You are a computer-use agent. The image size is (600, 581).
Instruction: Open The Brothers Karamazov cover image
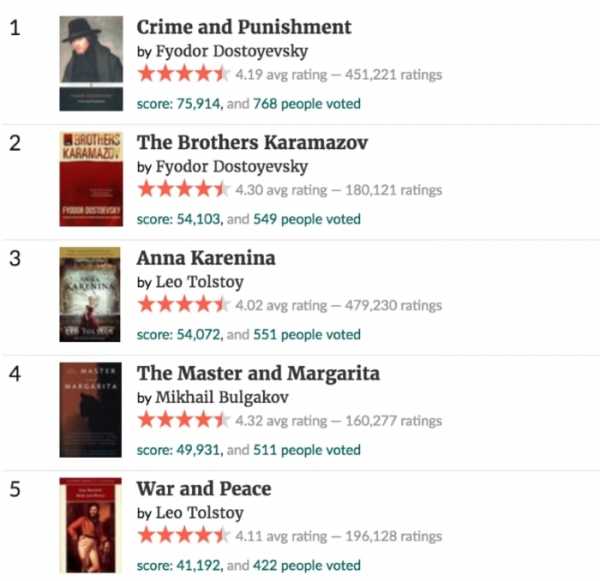point(91,179)
